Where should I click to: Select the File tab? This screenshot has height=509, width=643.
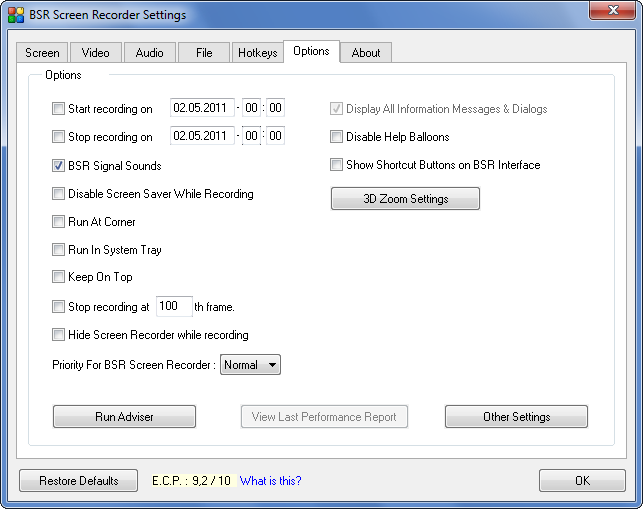204,53
